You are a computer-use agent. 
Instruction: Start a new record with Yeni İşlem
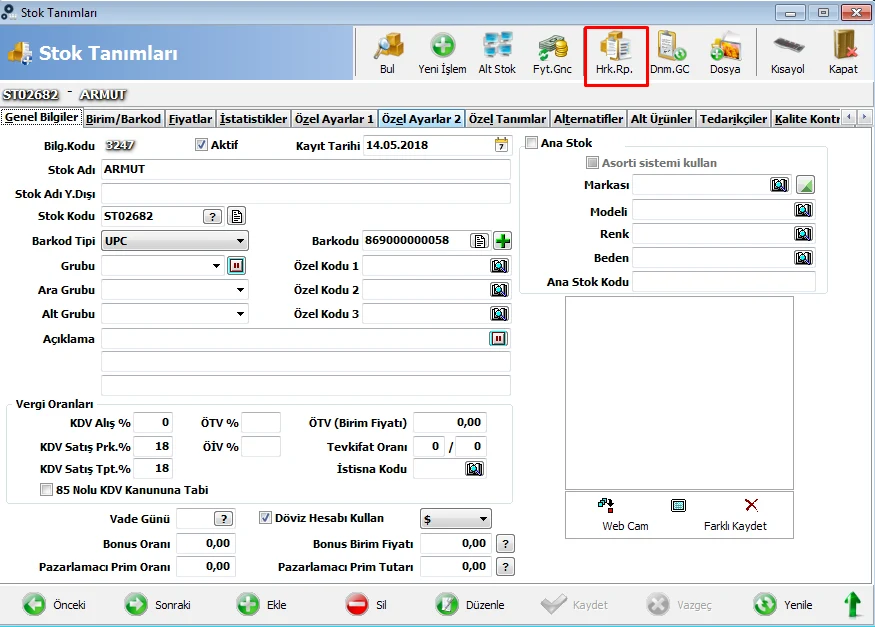coord(443,54)
